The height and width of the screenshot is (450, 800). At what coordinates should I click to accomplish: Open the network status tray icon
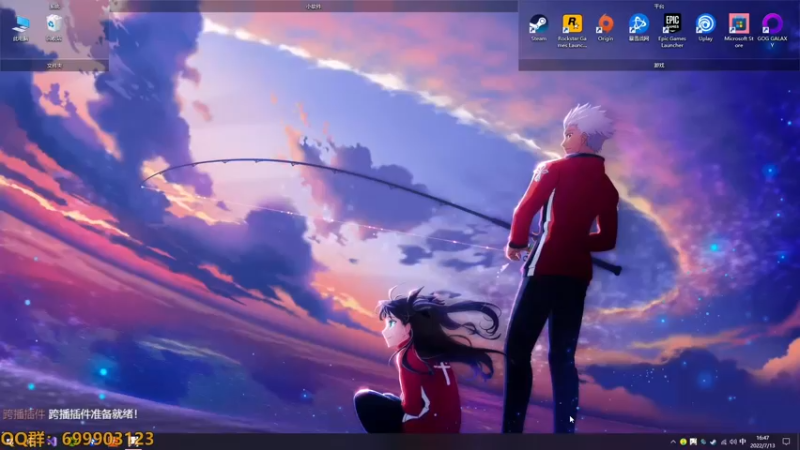(723, 442)
